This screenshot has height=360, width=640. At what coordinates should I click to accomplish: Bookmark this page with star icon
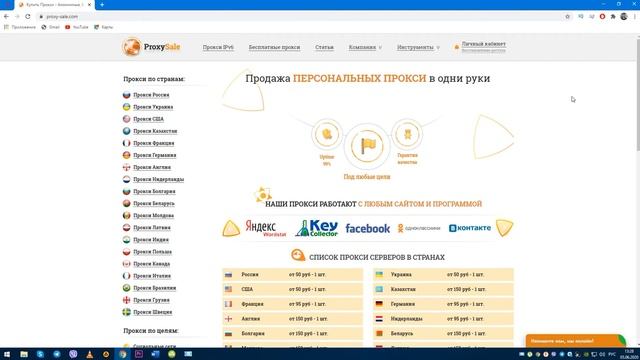click(x=567, y=17)
